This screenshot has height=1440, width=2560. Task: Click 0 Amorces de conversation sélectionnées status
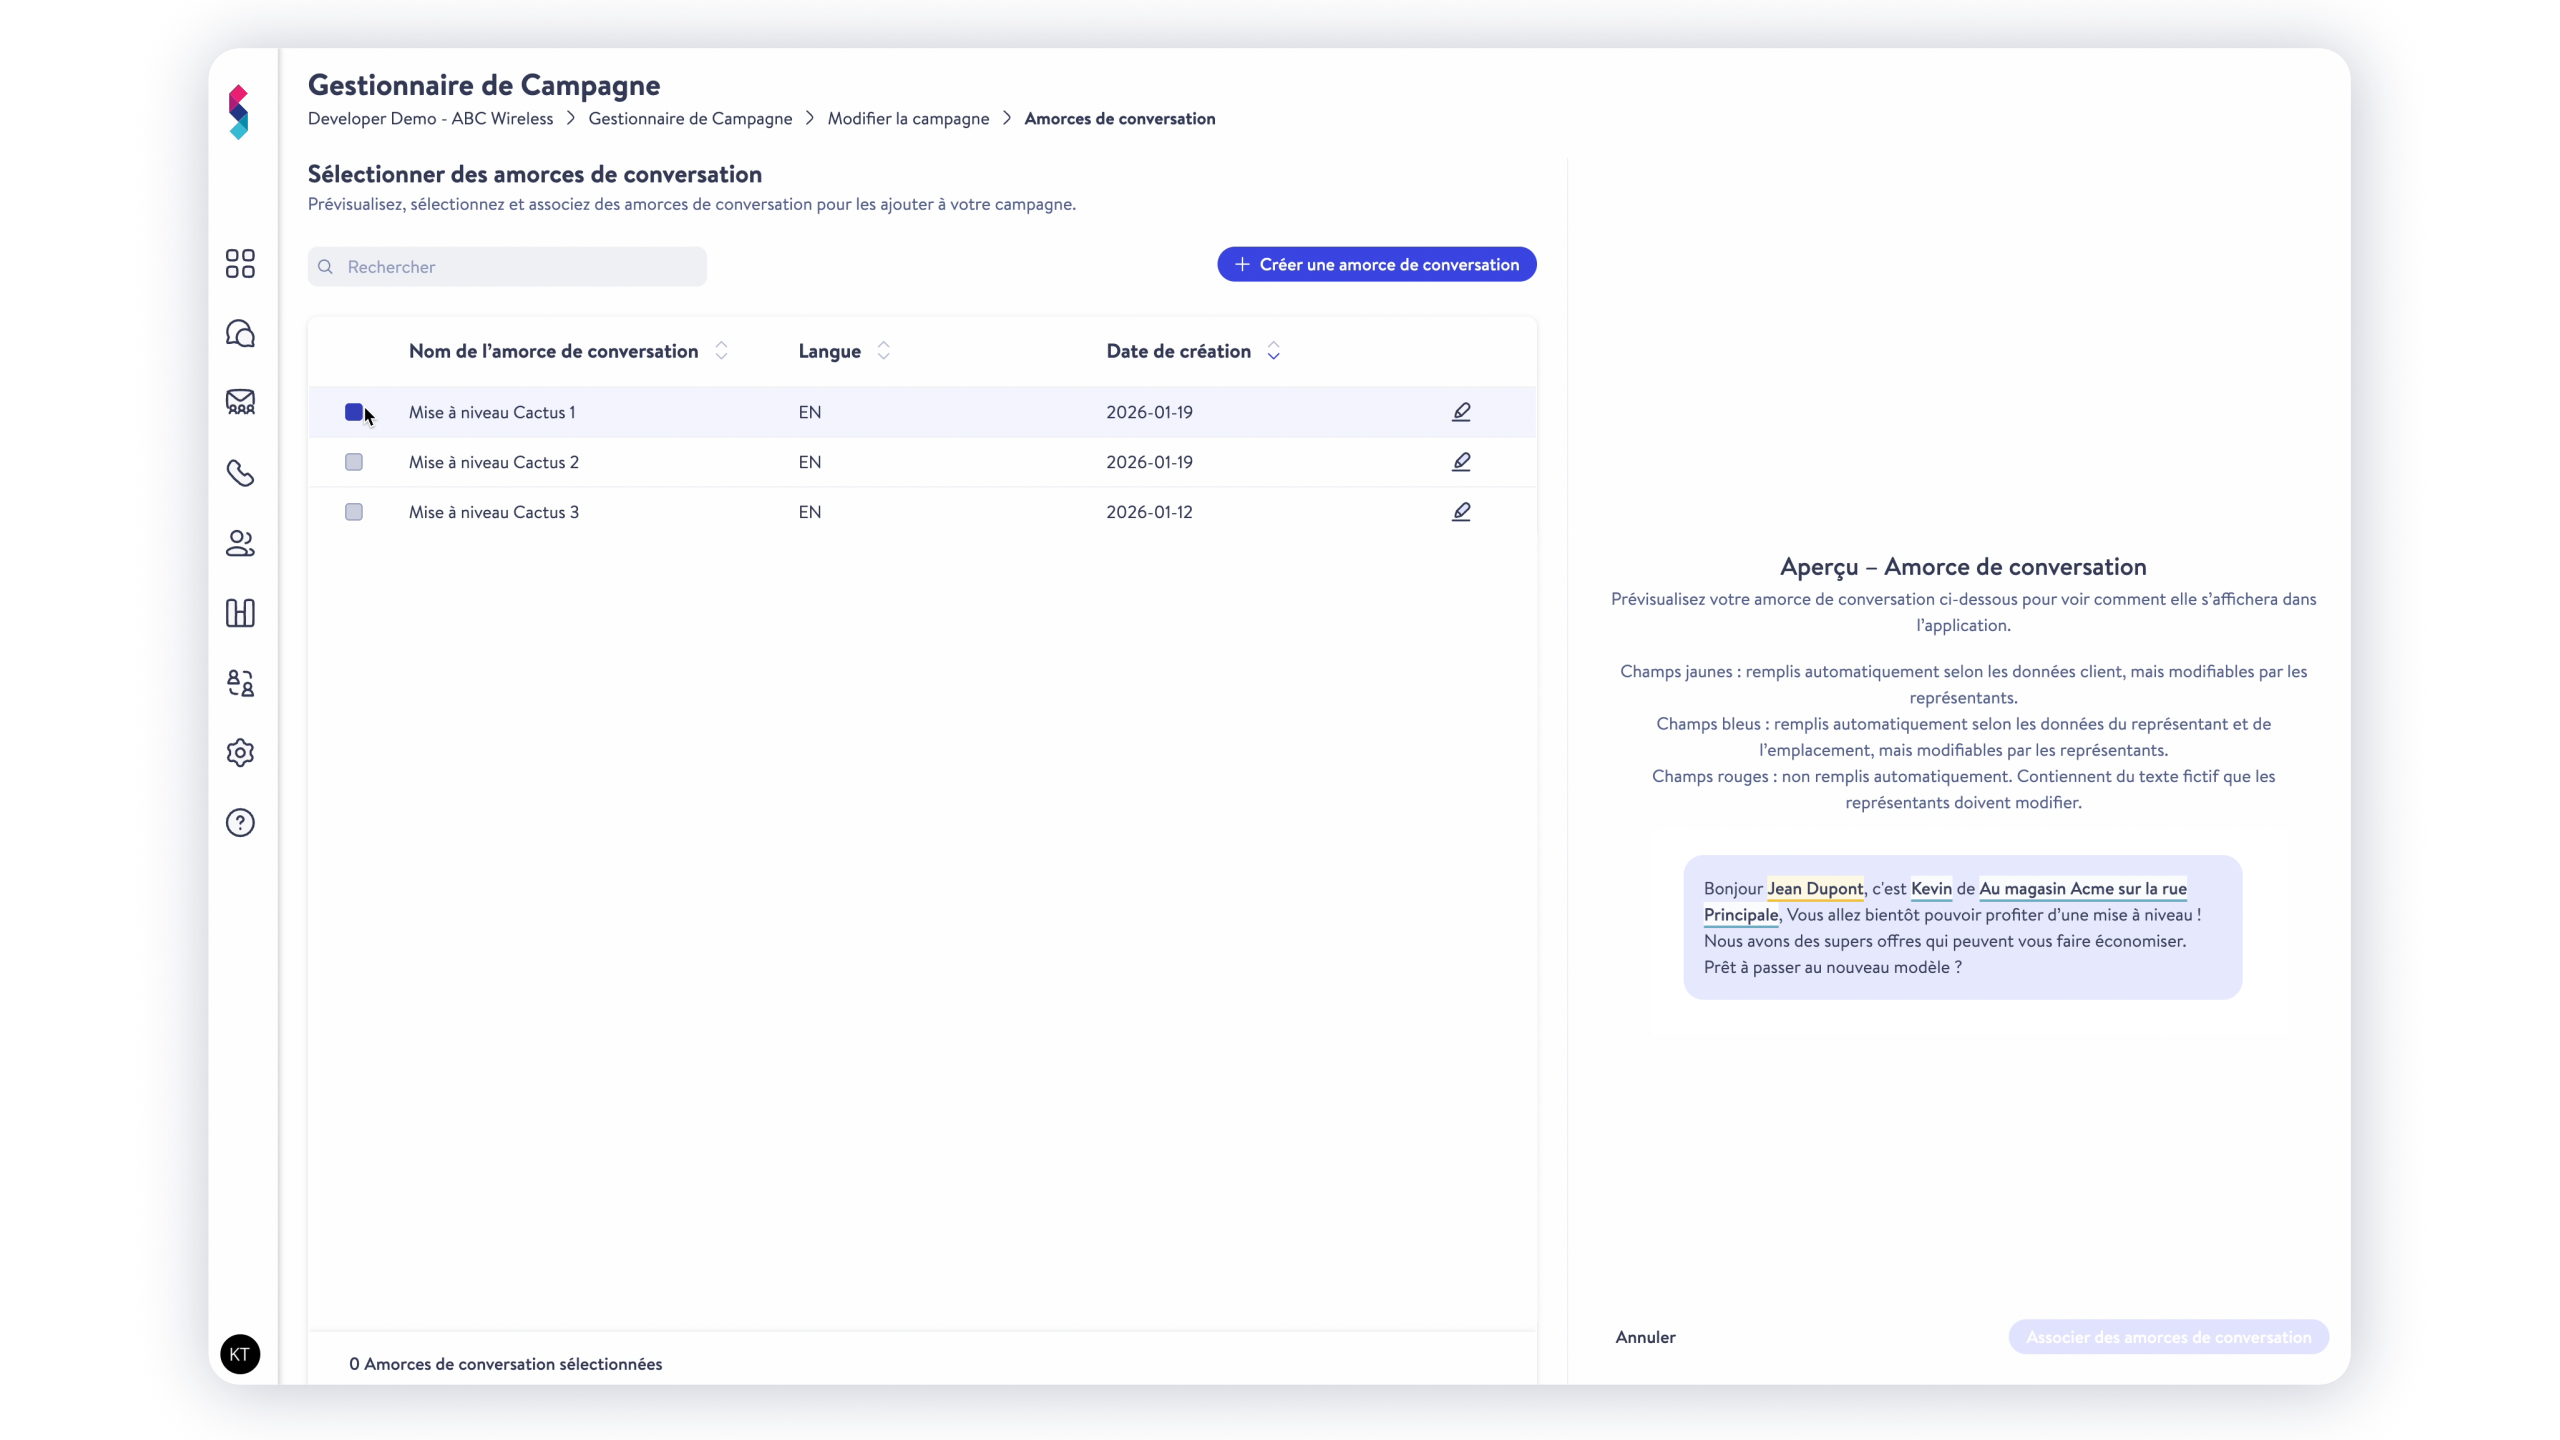tap(505, 1364)
